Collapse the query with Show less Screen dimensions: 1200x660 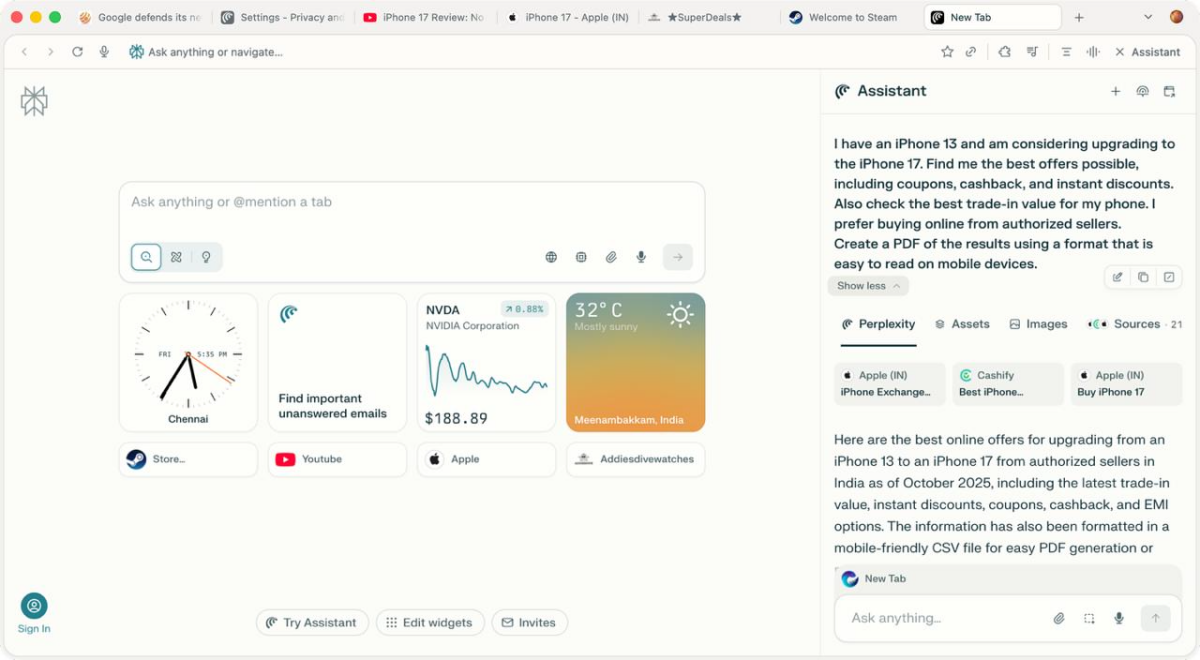(868, 286)
